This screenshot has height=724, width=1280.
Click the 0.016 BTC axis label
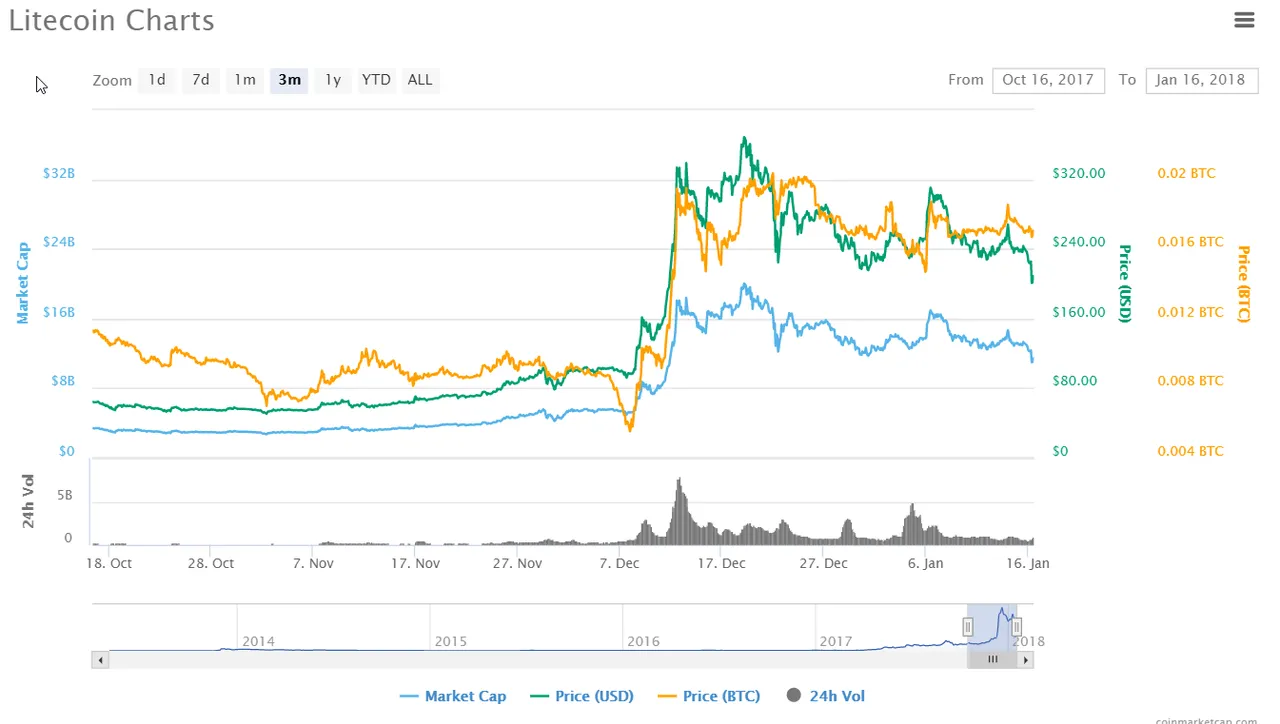click(1190, 242)
